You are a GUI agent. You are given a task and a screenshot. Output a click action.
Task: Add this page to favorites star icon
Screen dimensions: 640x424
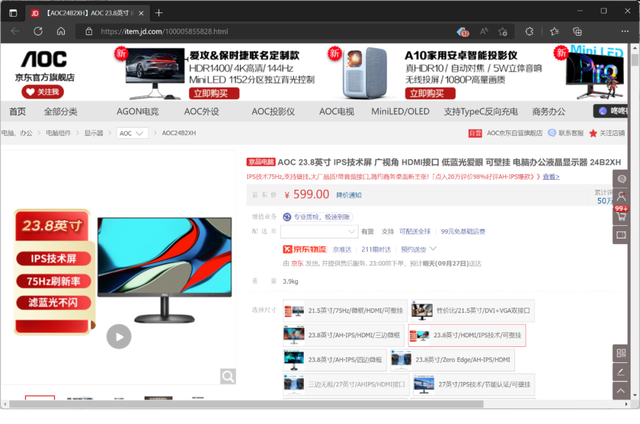click(x=503, y=31)
